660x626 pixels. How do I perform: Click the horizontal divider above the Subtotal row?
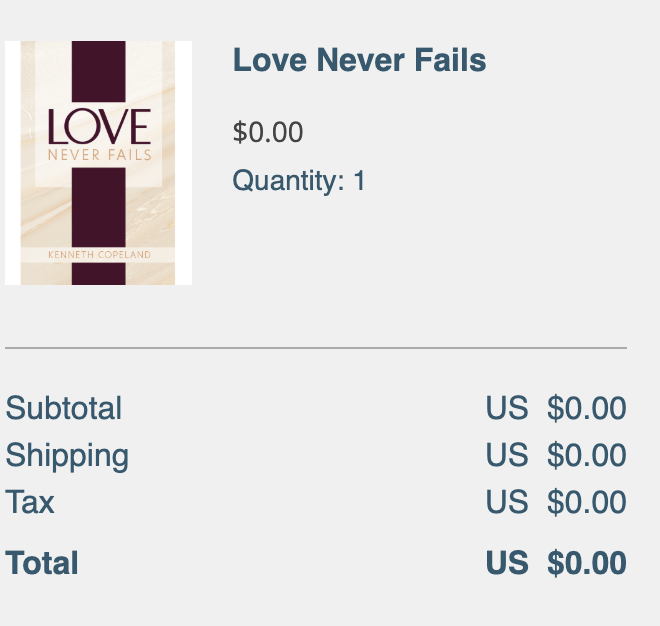pos(316,348)
